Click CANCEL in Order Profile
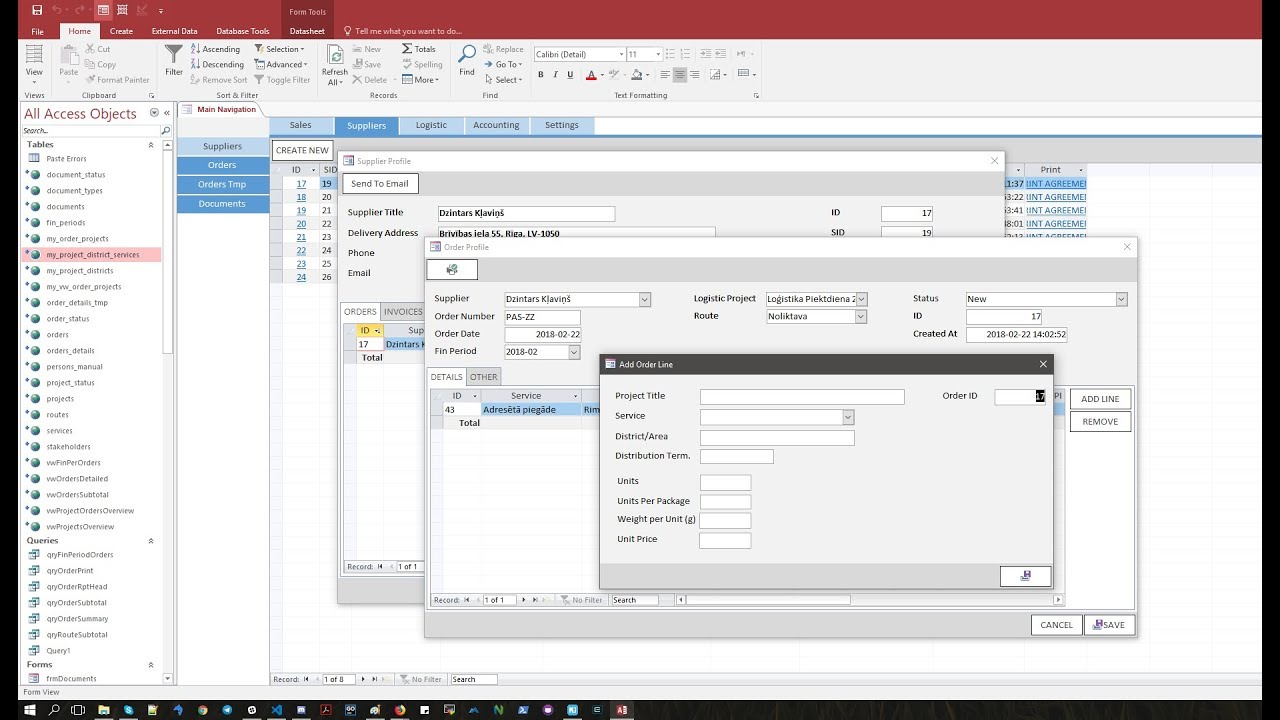Screen dimensions: 1280x720 click(1056, 625)
